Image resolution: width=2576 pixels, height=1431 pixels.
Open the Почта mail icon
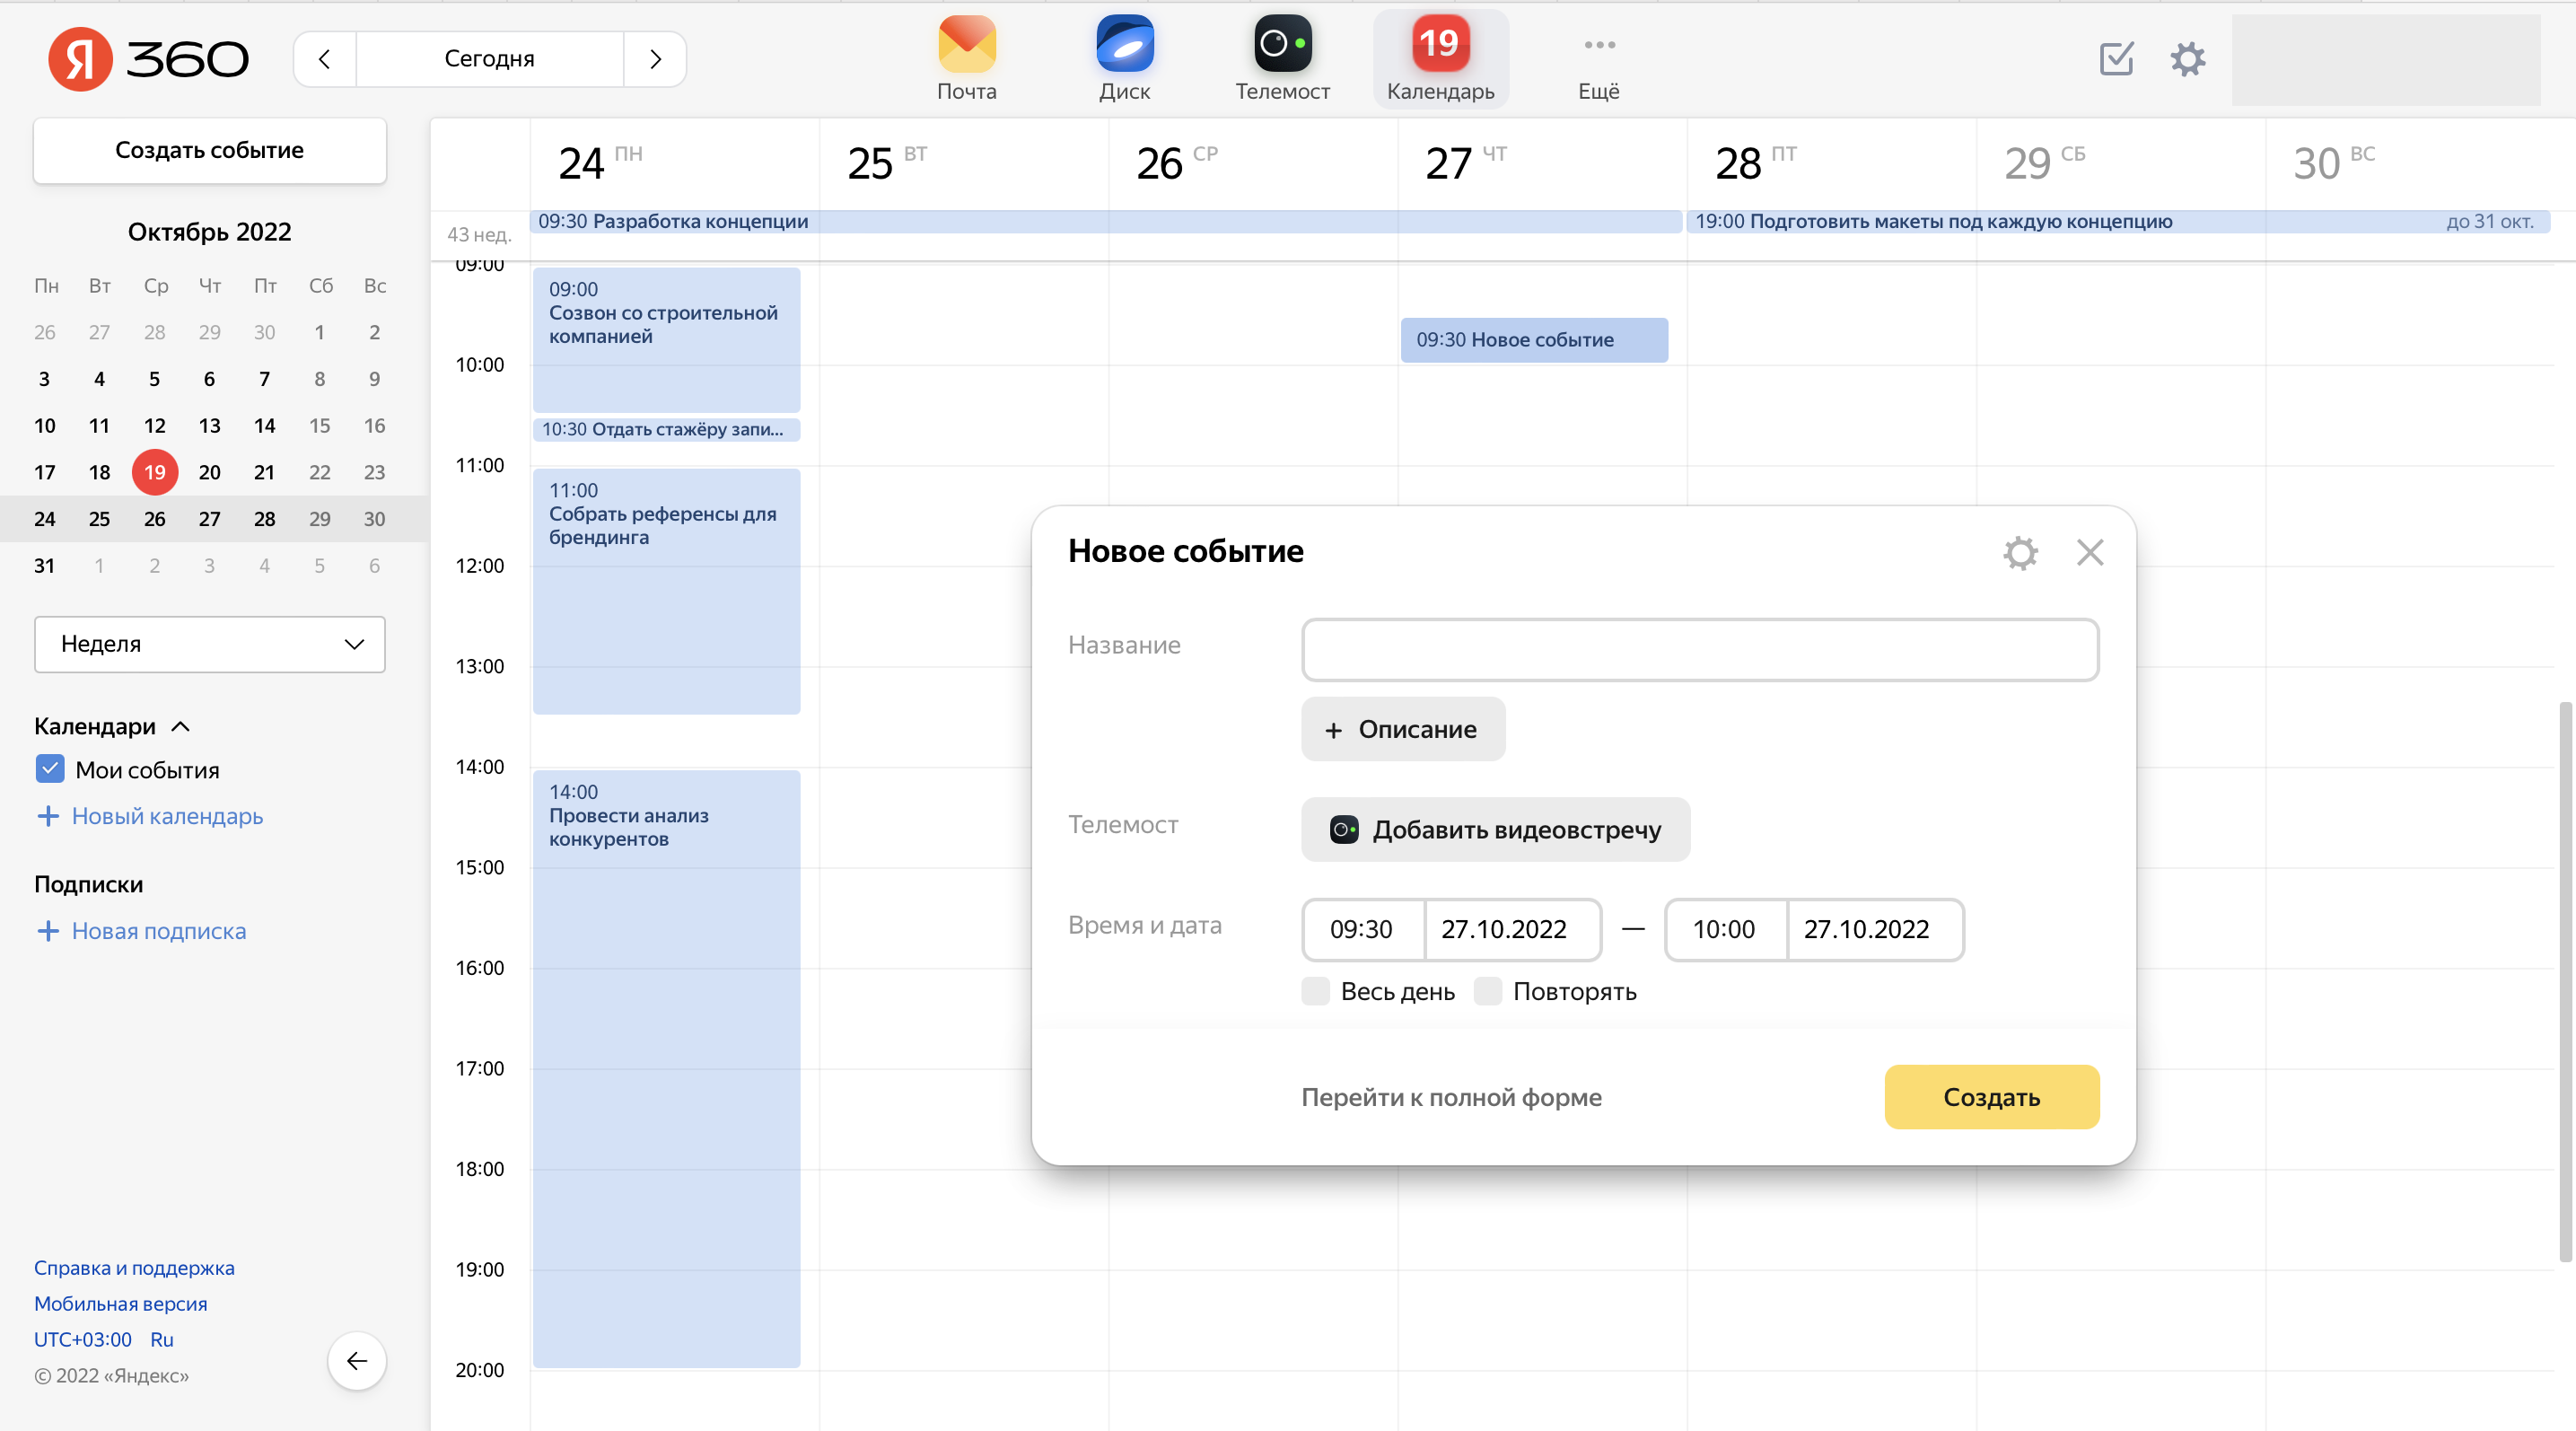coord(966,45)
